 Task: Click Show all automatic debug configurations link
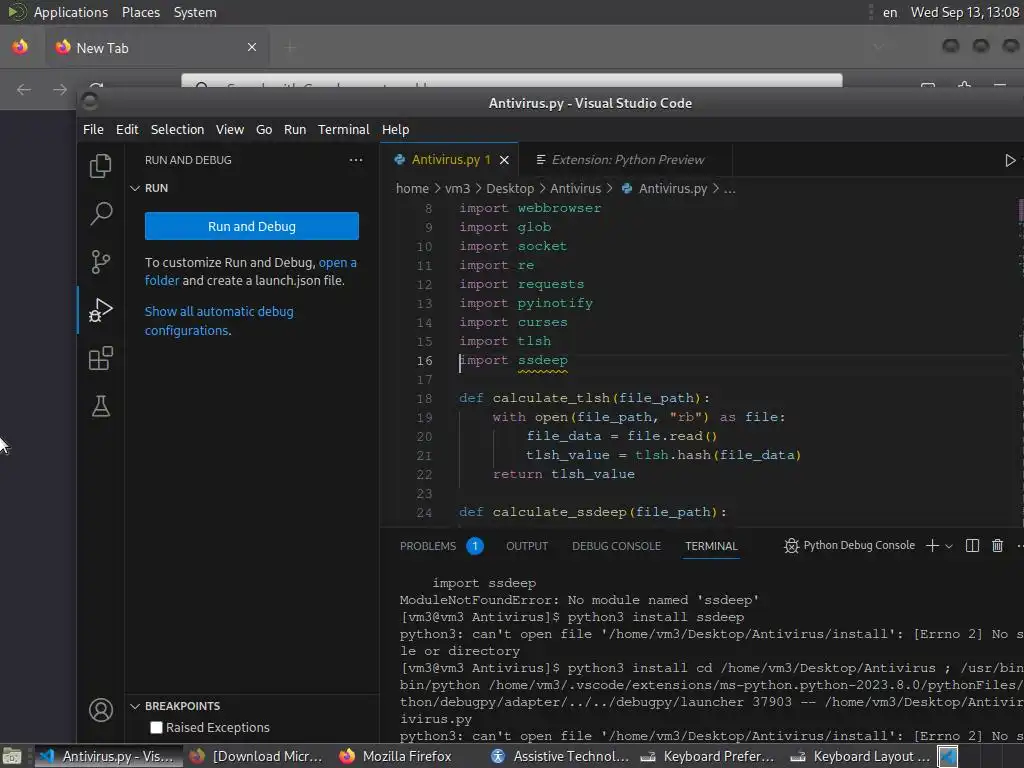[219, 321]
